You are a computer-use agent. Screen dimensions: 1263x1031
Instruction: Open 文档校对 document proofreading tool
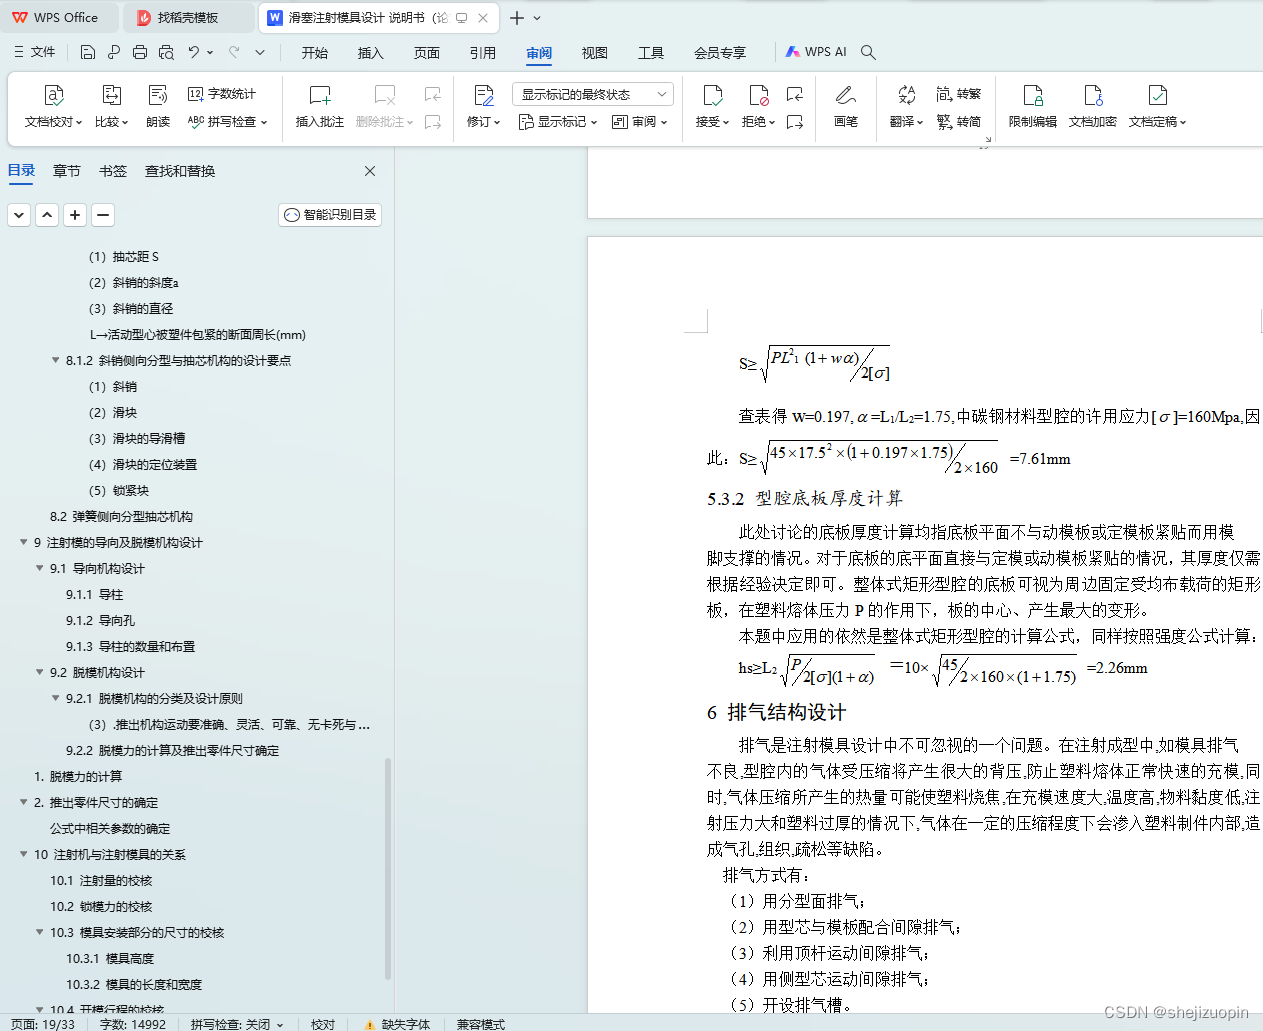point(53,107)
